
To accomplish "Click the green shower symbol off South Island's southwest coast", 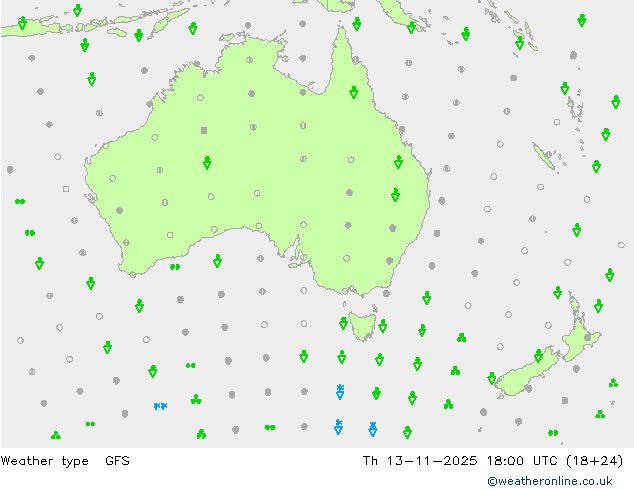I will tap(492, 378).
